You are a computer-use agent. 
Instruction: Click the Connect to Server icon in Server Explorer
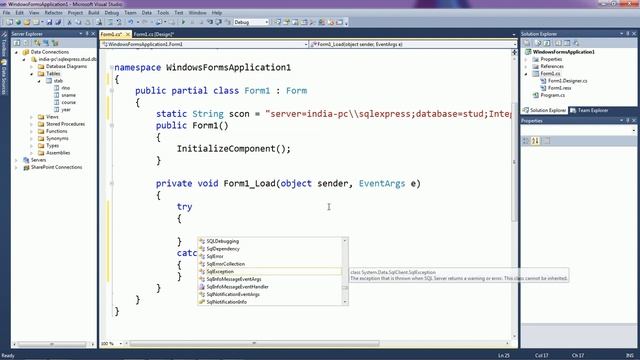[46, 43]
